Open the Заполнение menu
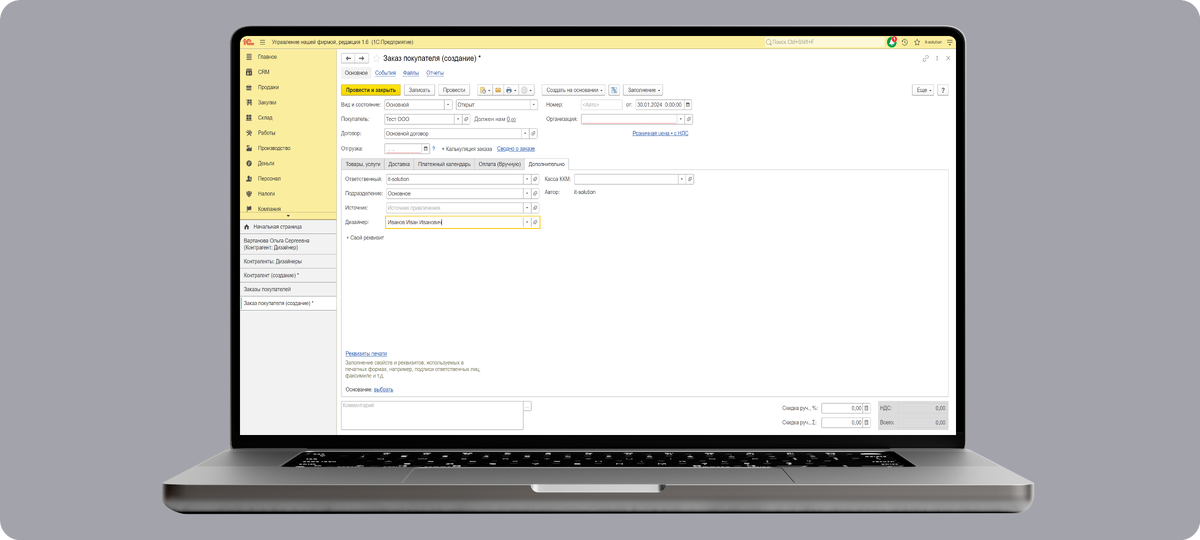Screen dimensions: 1200x540 pyautogui.click(x=643, y=90)
